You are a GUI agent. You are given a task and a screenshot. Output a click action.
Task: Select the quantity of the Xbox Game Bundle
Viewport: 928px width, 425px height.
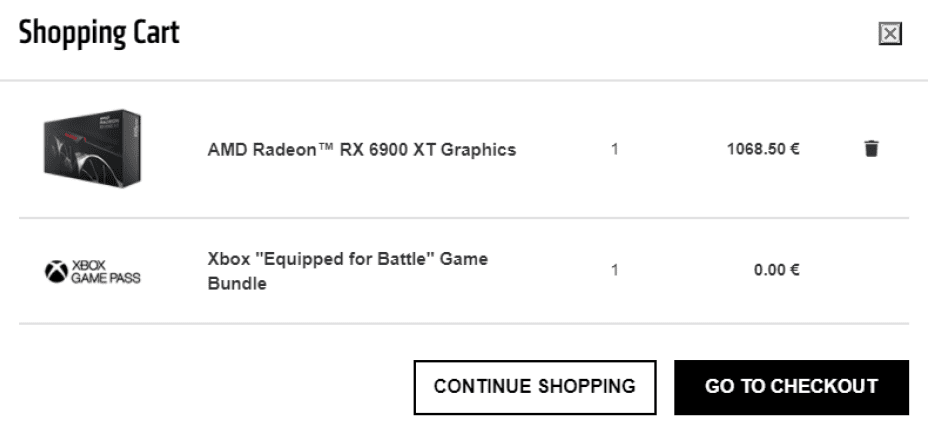615,270
